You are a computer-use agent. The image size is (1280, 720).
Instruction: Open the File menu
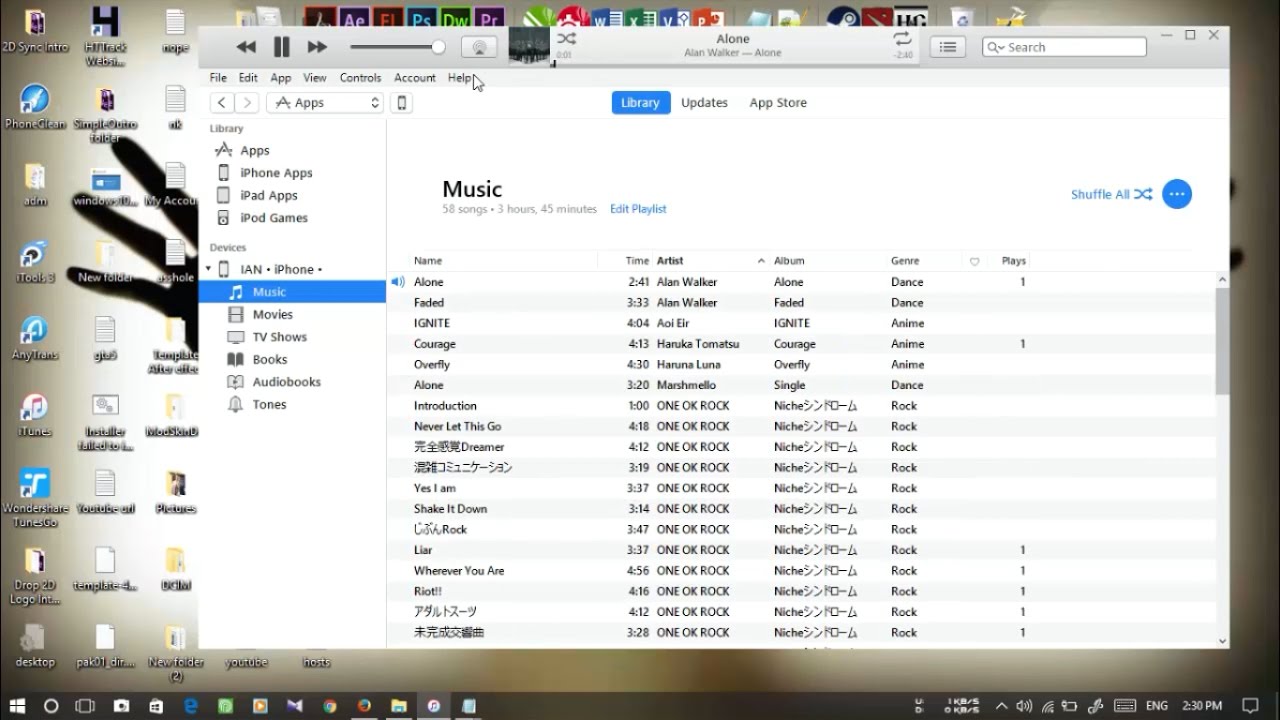218,78
